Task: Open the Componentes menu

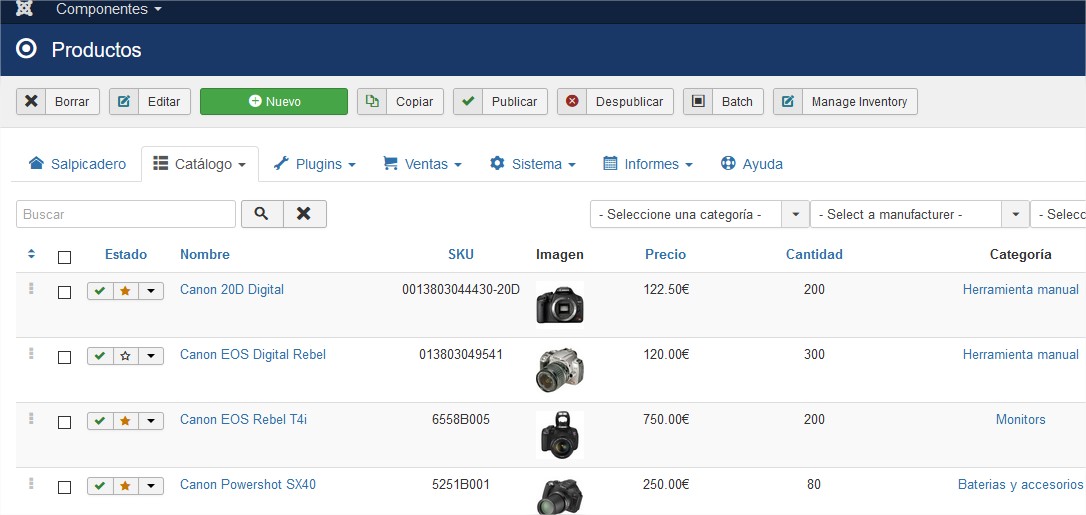Action: (109, 10)
